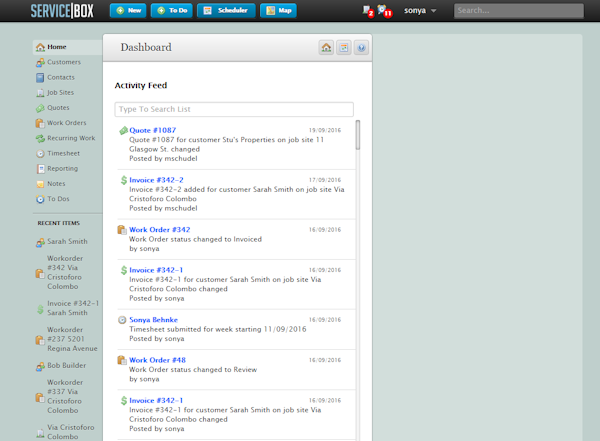600x441 pixels.
Task: Open notifications icon with badge 2
Action: click(x=367, y=11)
